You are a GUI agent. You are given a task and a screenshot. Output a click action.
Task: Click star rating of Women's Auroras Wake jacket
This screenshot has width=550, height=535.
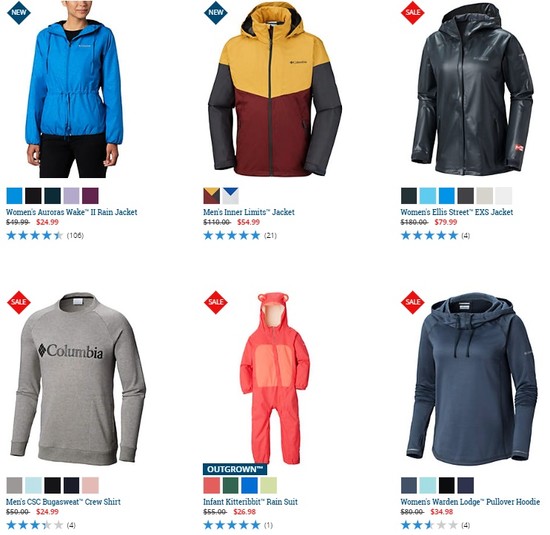point(34,235)
